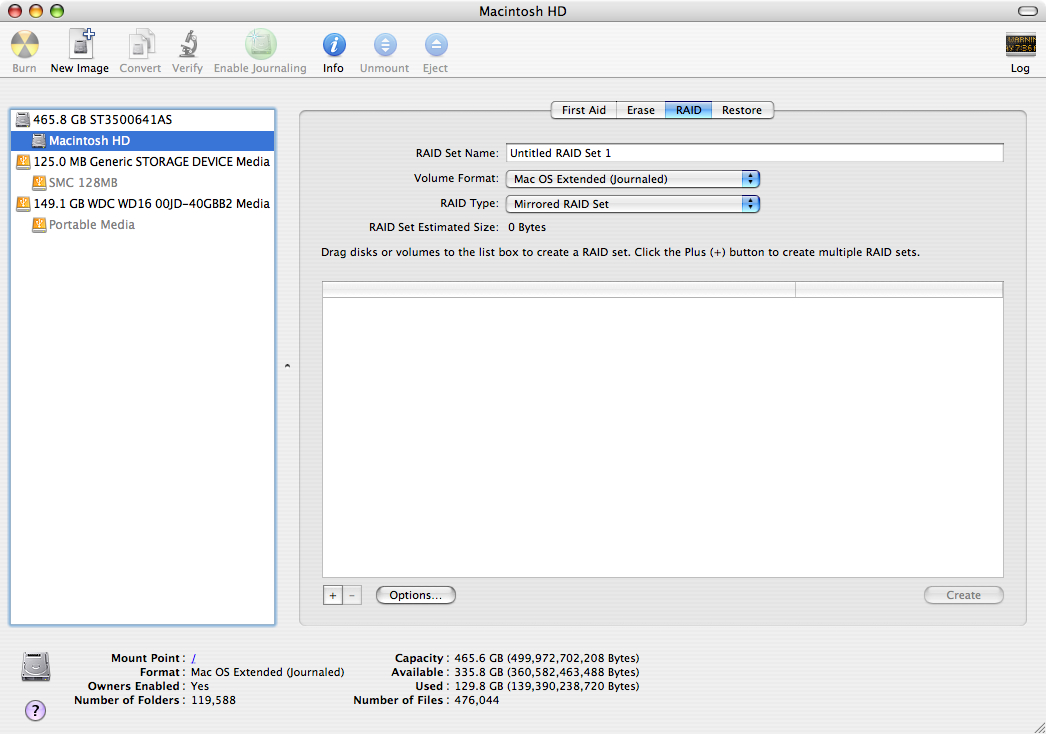This screenshot has height=734, width=1046.
Task: Click the plus button to add RAID set
Action: pyautogui.click(x=332, y=595)
